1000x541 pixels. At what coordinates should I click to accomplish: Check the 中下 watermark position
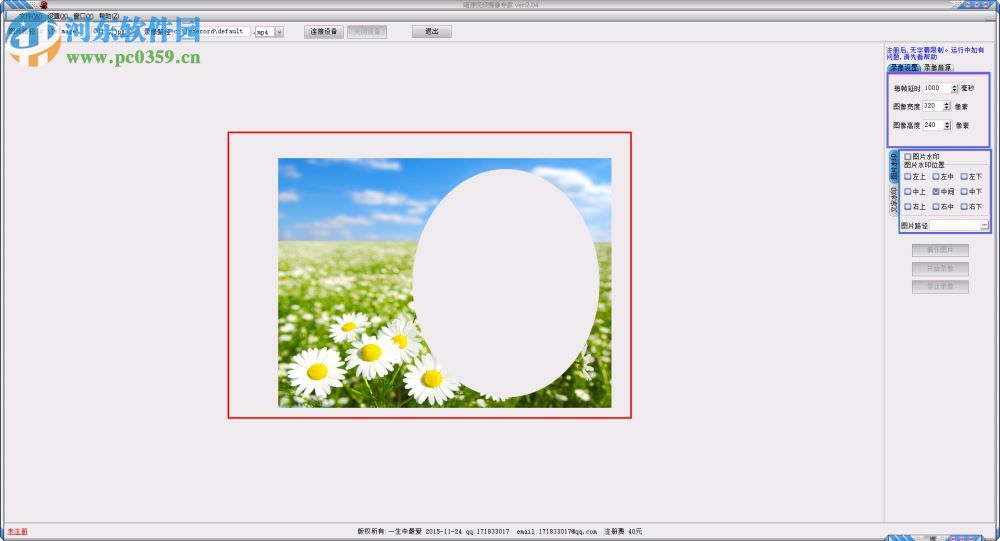[x=964, y=191]
